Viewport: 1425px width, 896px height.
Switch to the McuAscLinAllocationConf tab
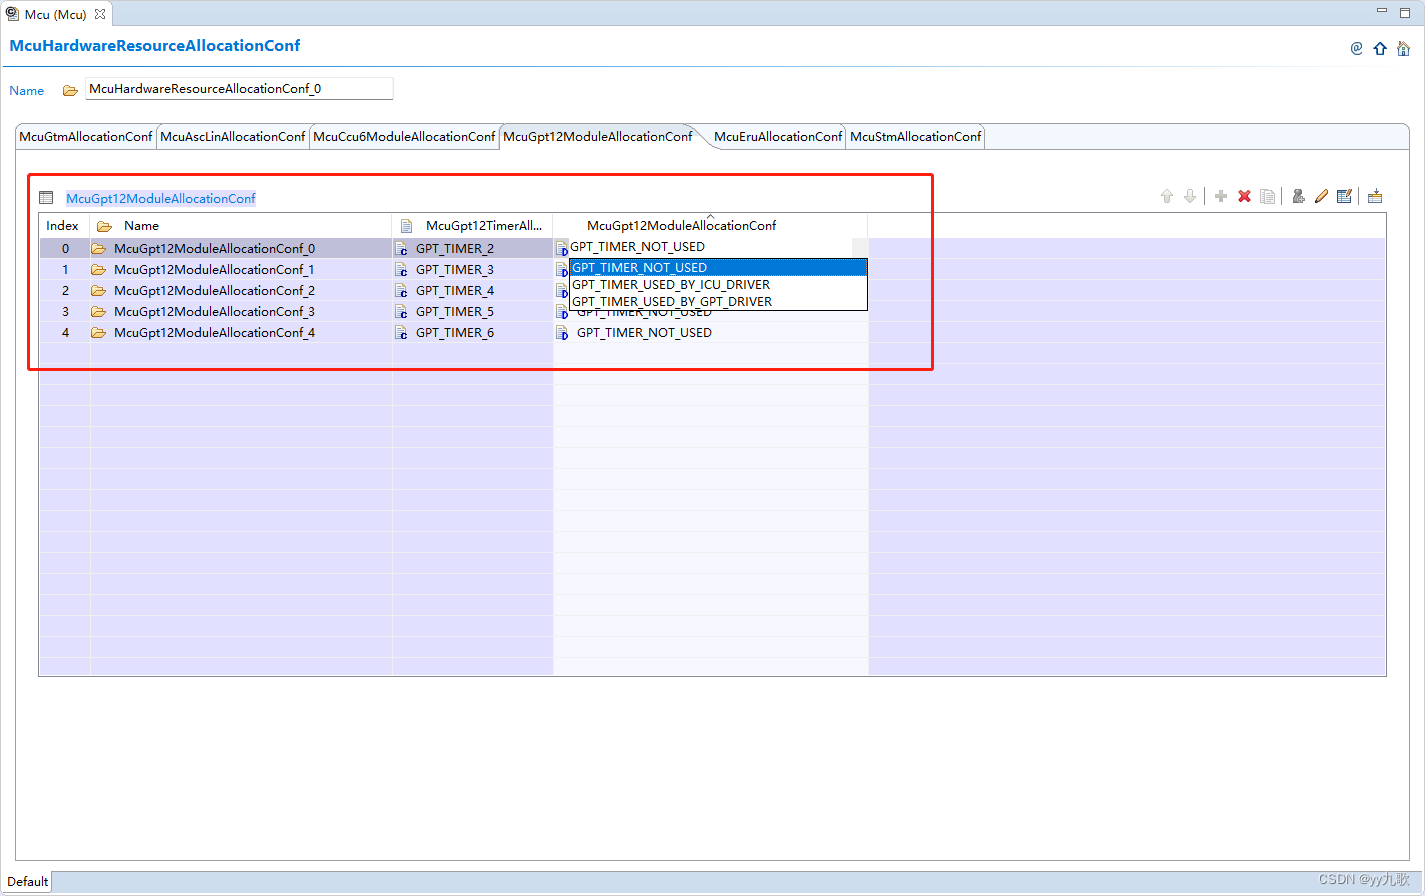click(x=233, y=137)
